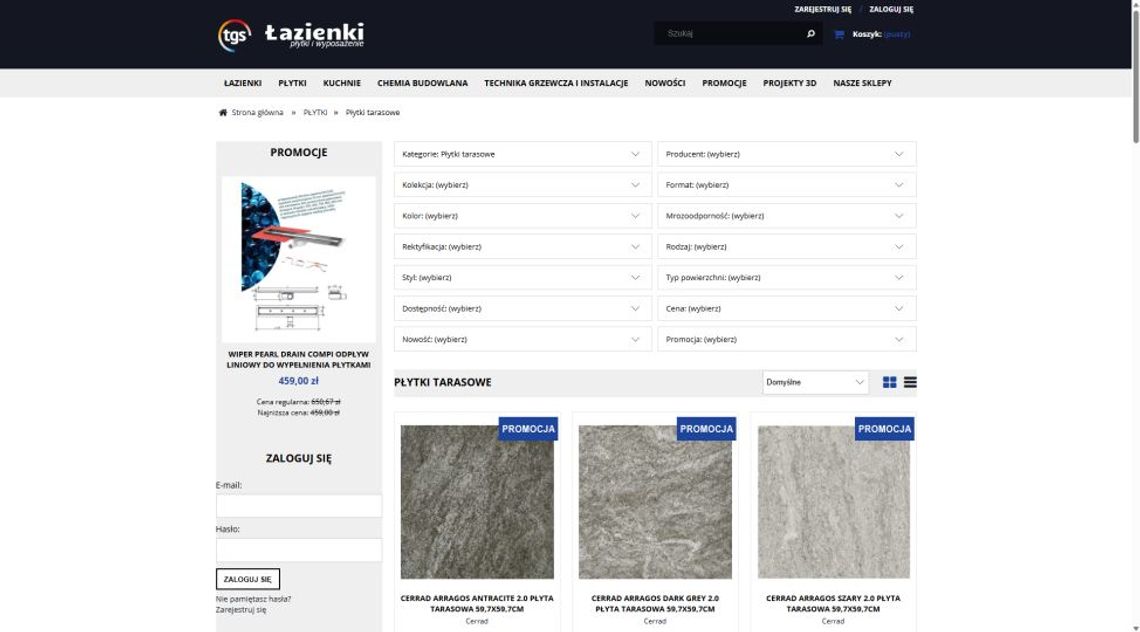Viewport: 1140px width, 632px height.
Task: Expand the Producent filter dropdown
Action: pyautogui.click(x=786, y=154)
